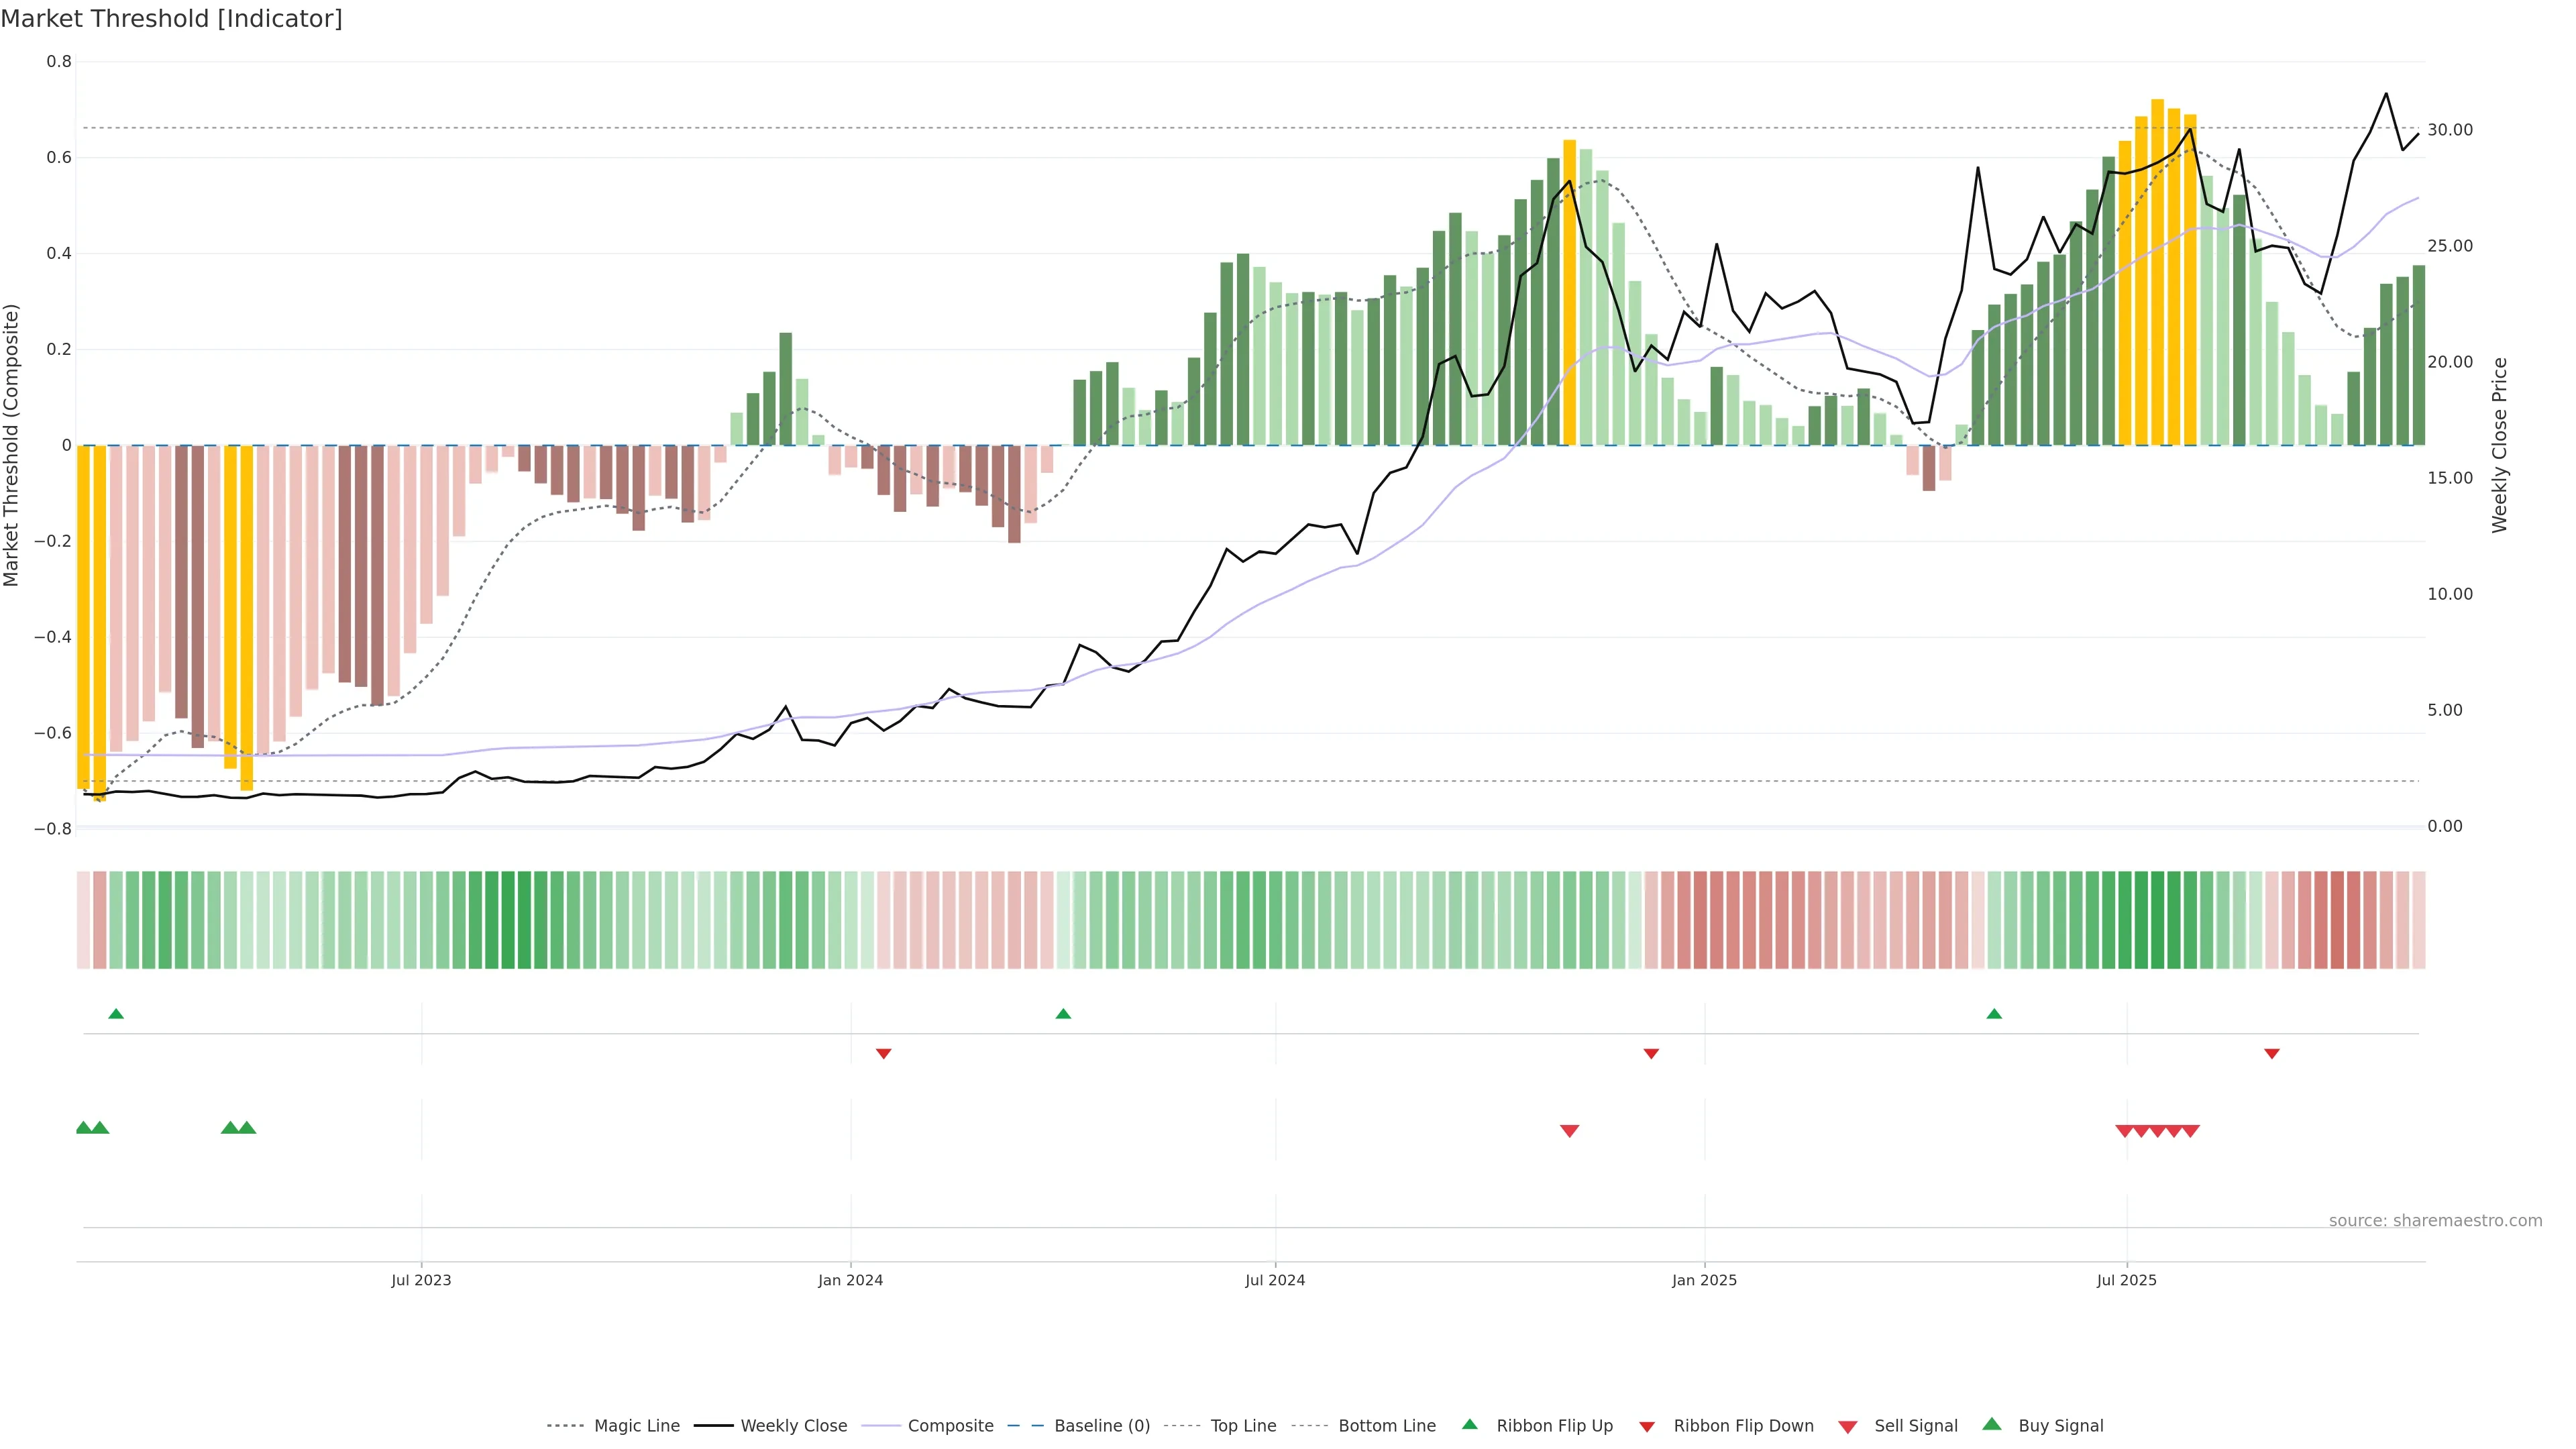This screenshot has height=1449, width=2576.
Task: Click the Buy Signal legend icon
Action: click(x=1992, y=1424)
